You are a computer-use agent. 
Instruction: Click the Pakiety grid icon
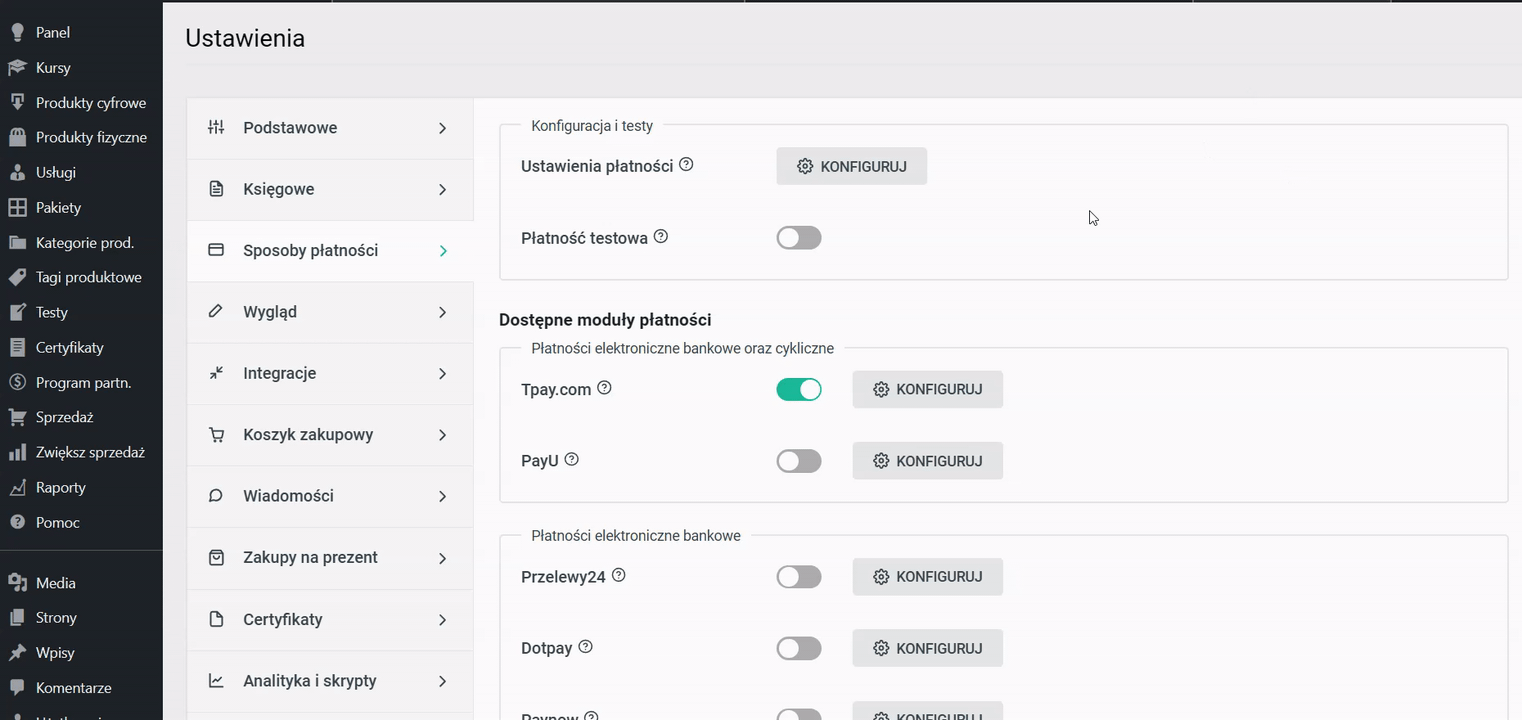tap(17, 207)
